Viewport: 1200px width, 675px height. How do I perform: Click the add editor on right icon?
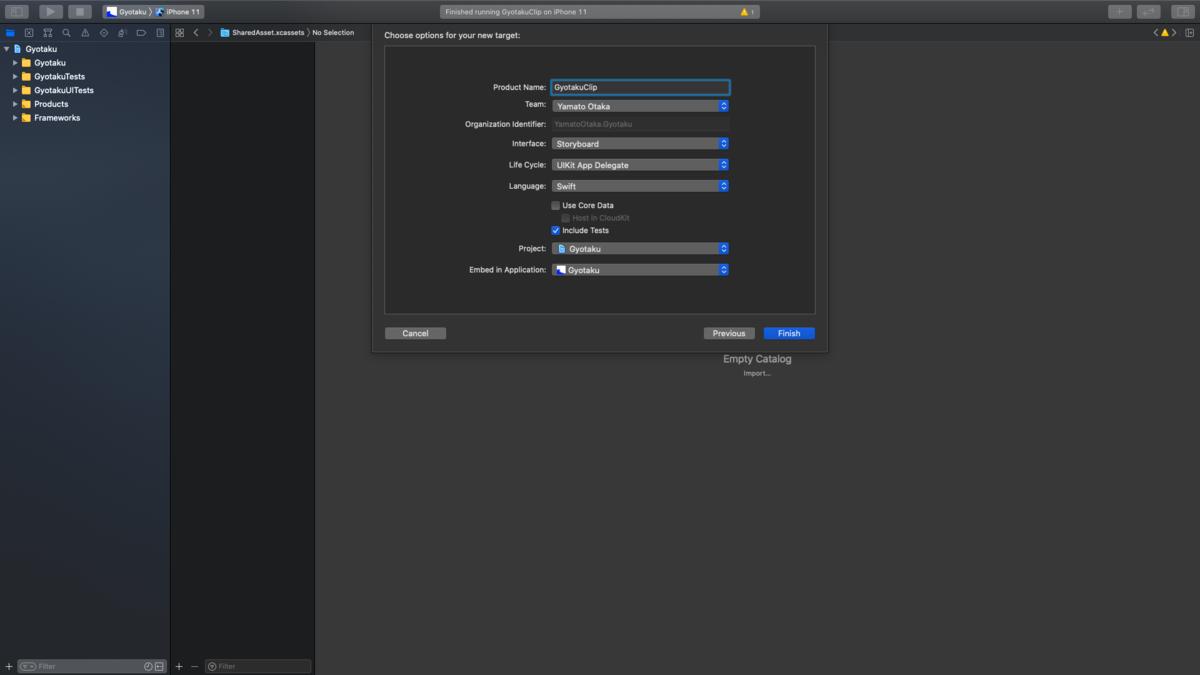tap(1189, 33)
